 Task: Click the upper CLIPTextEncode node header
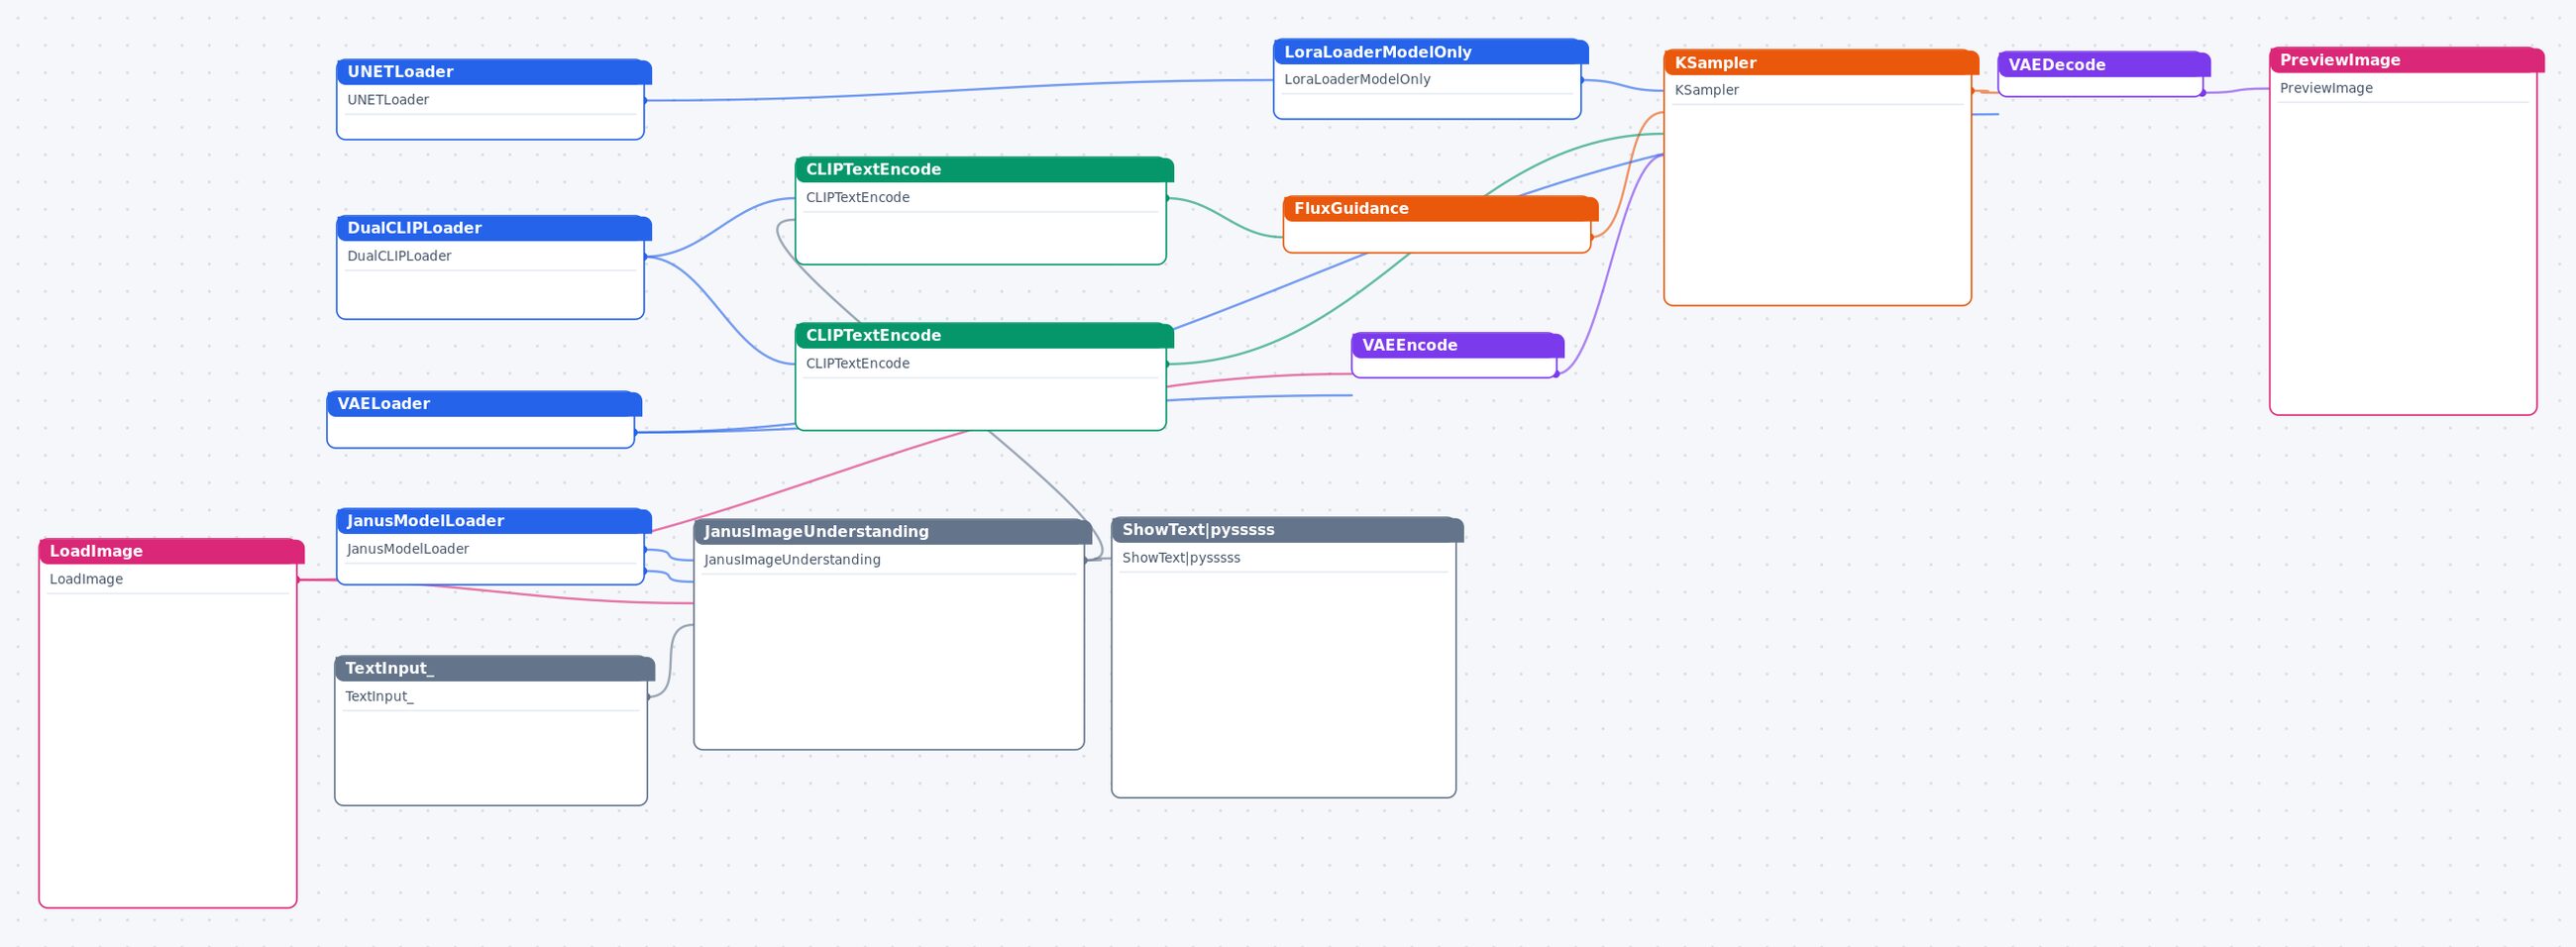(x=984, y=170)
